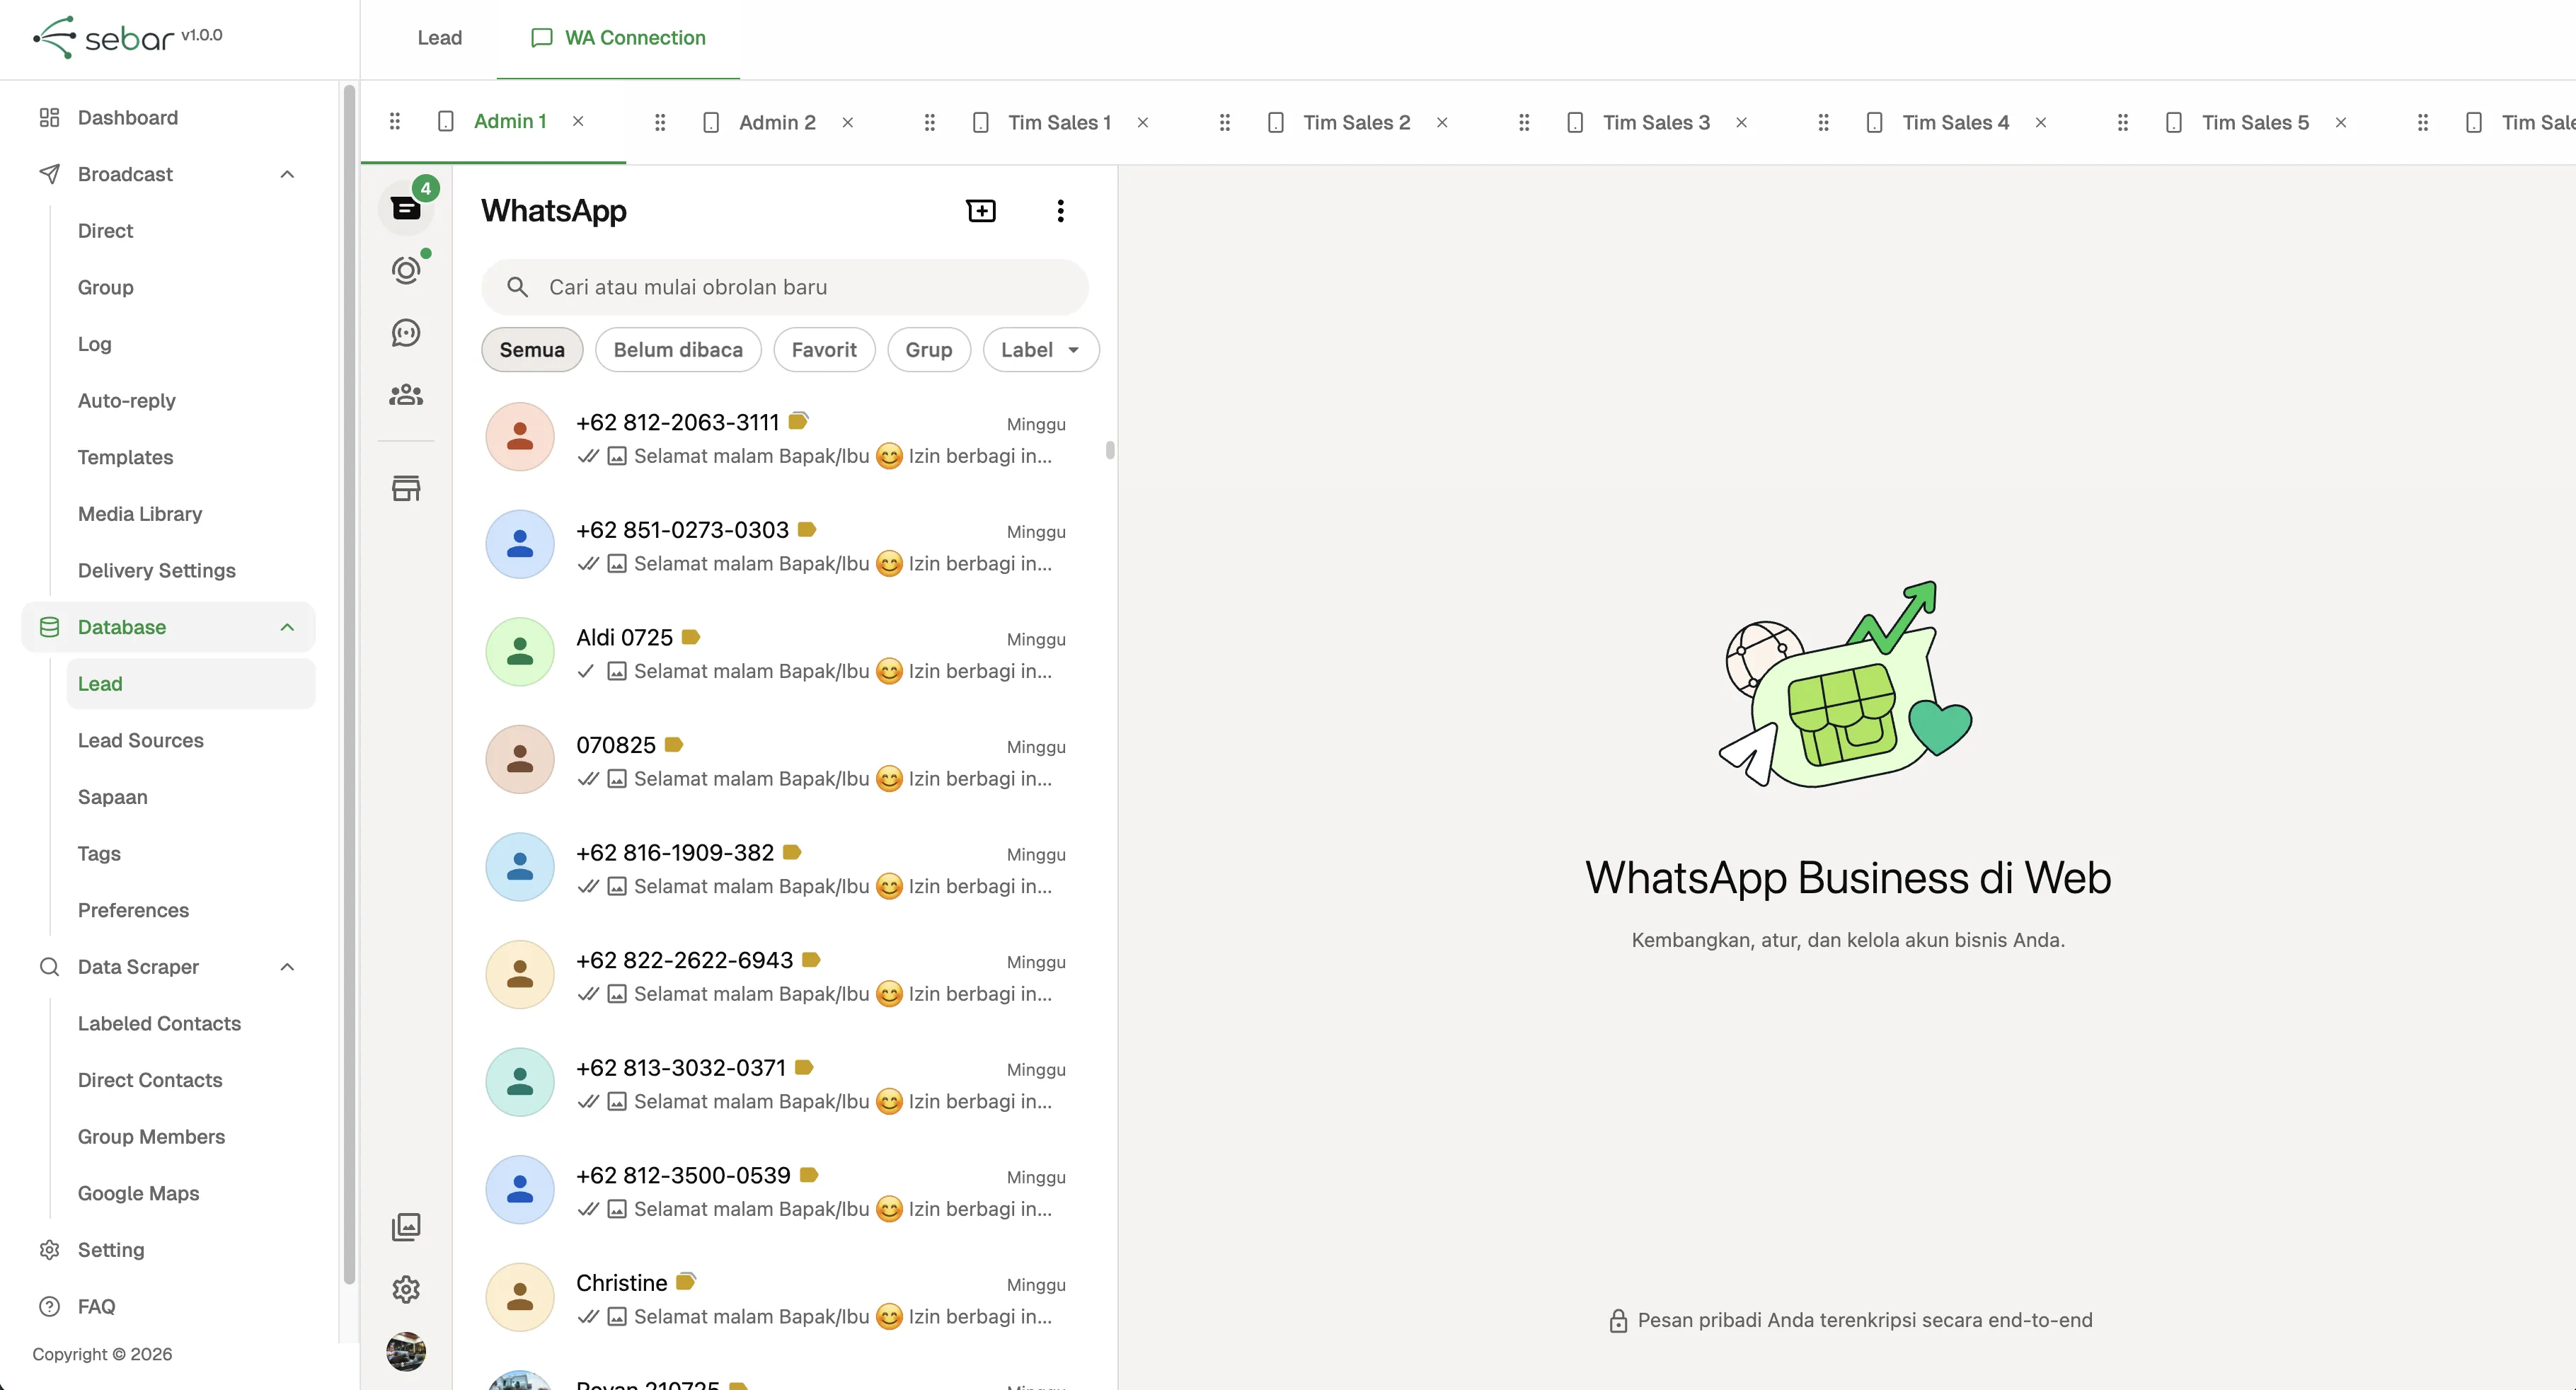
Task: Click the chat list scrollbar
Action: click(1110, 450)
